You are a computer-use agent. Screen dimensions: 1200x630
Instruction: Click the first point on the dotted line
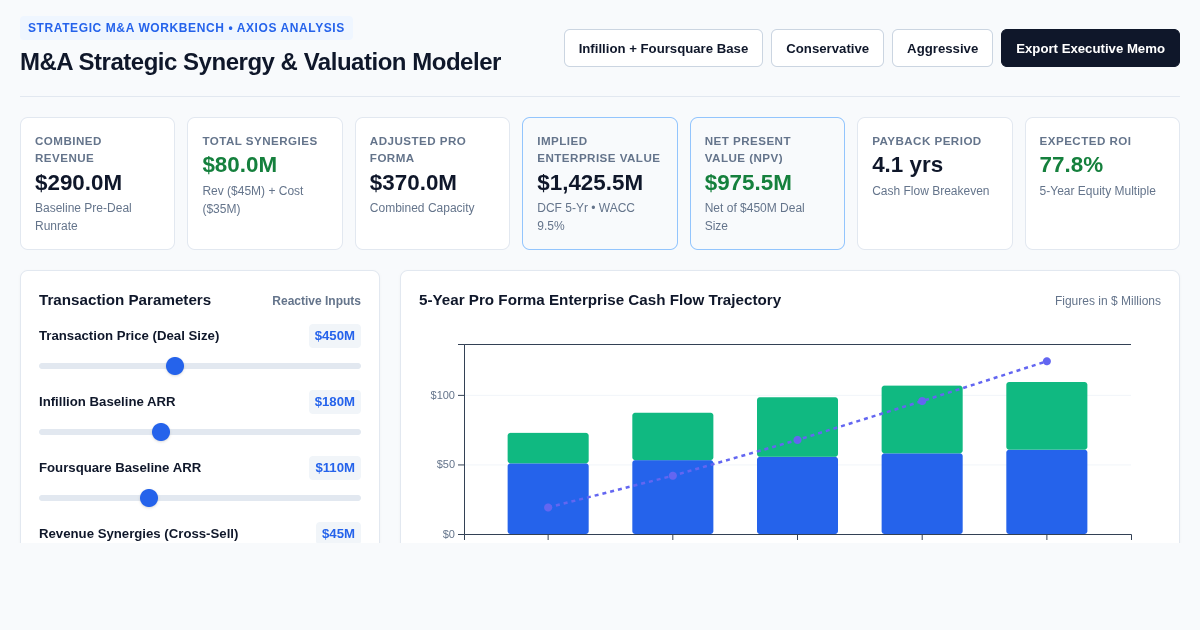pos(548,507)
